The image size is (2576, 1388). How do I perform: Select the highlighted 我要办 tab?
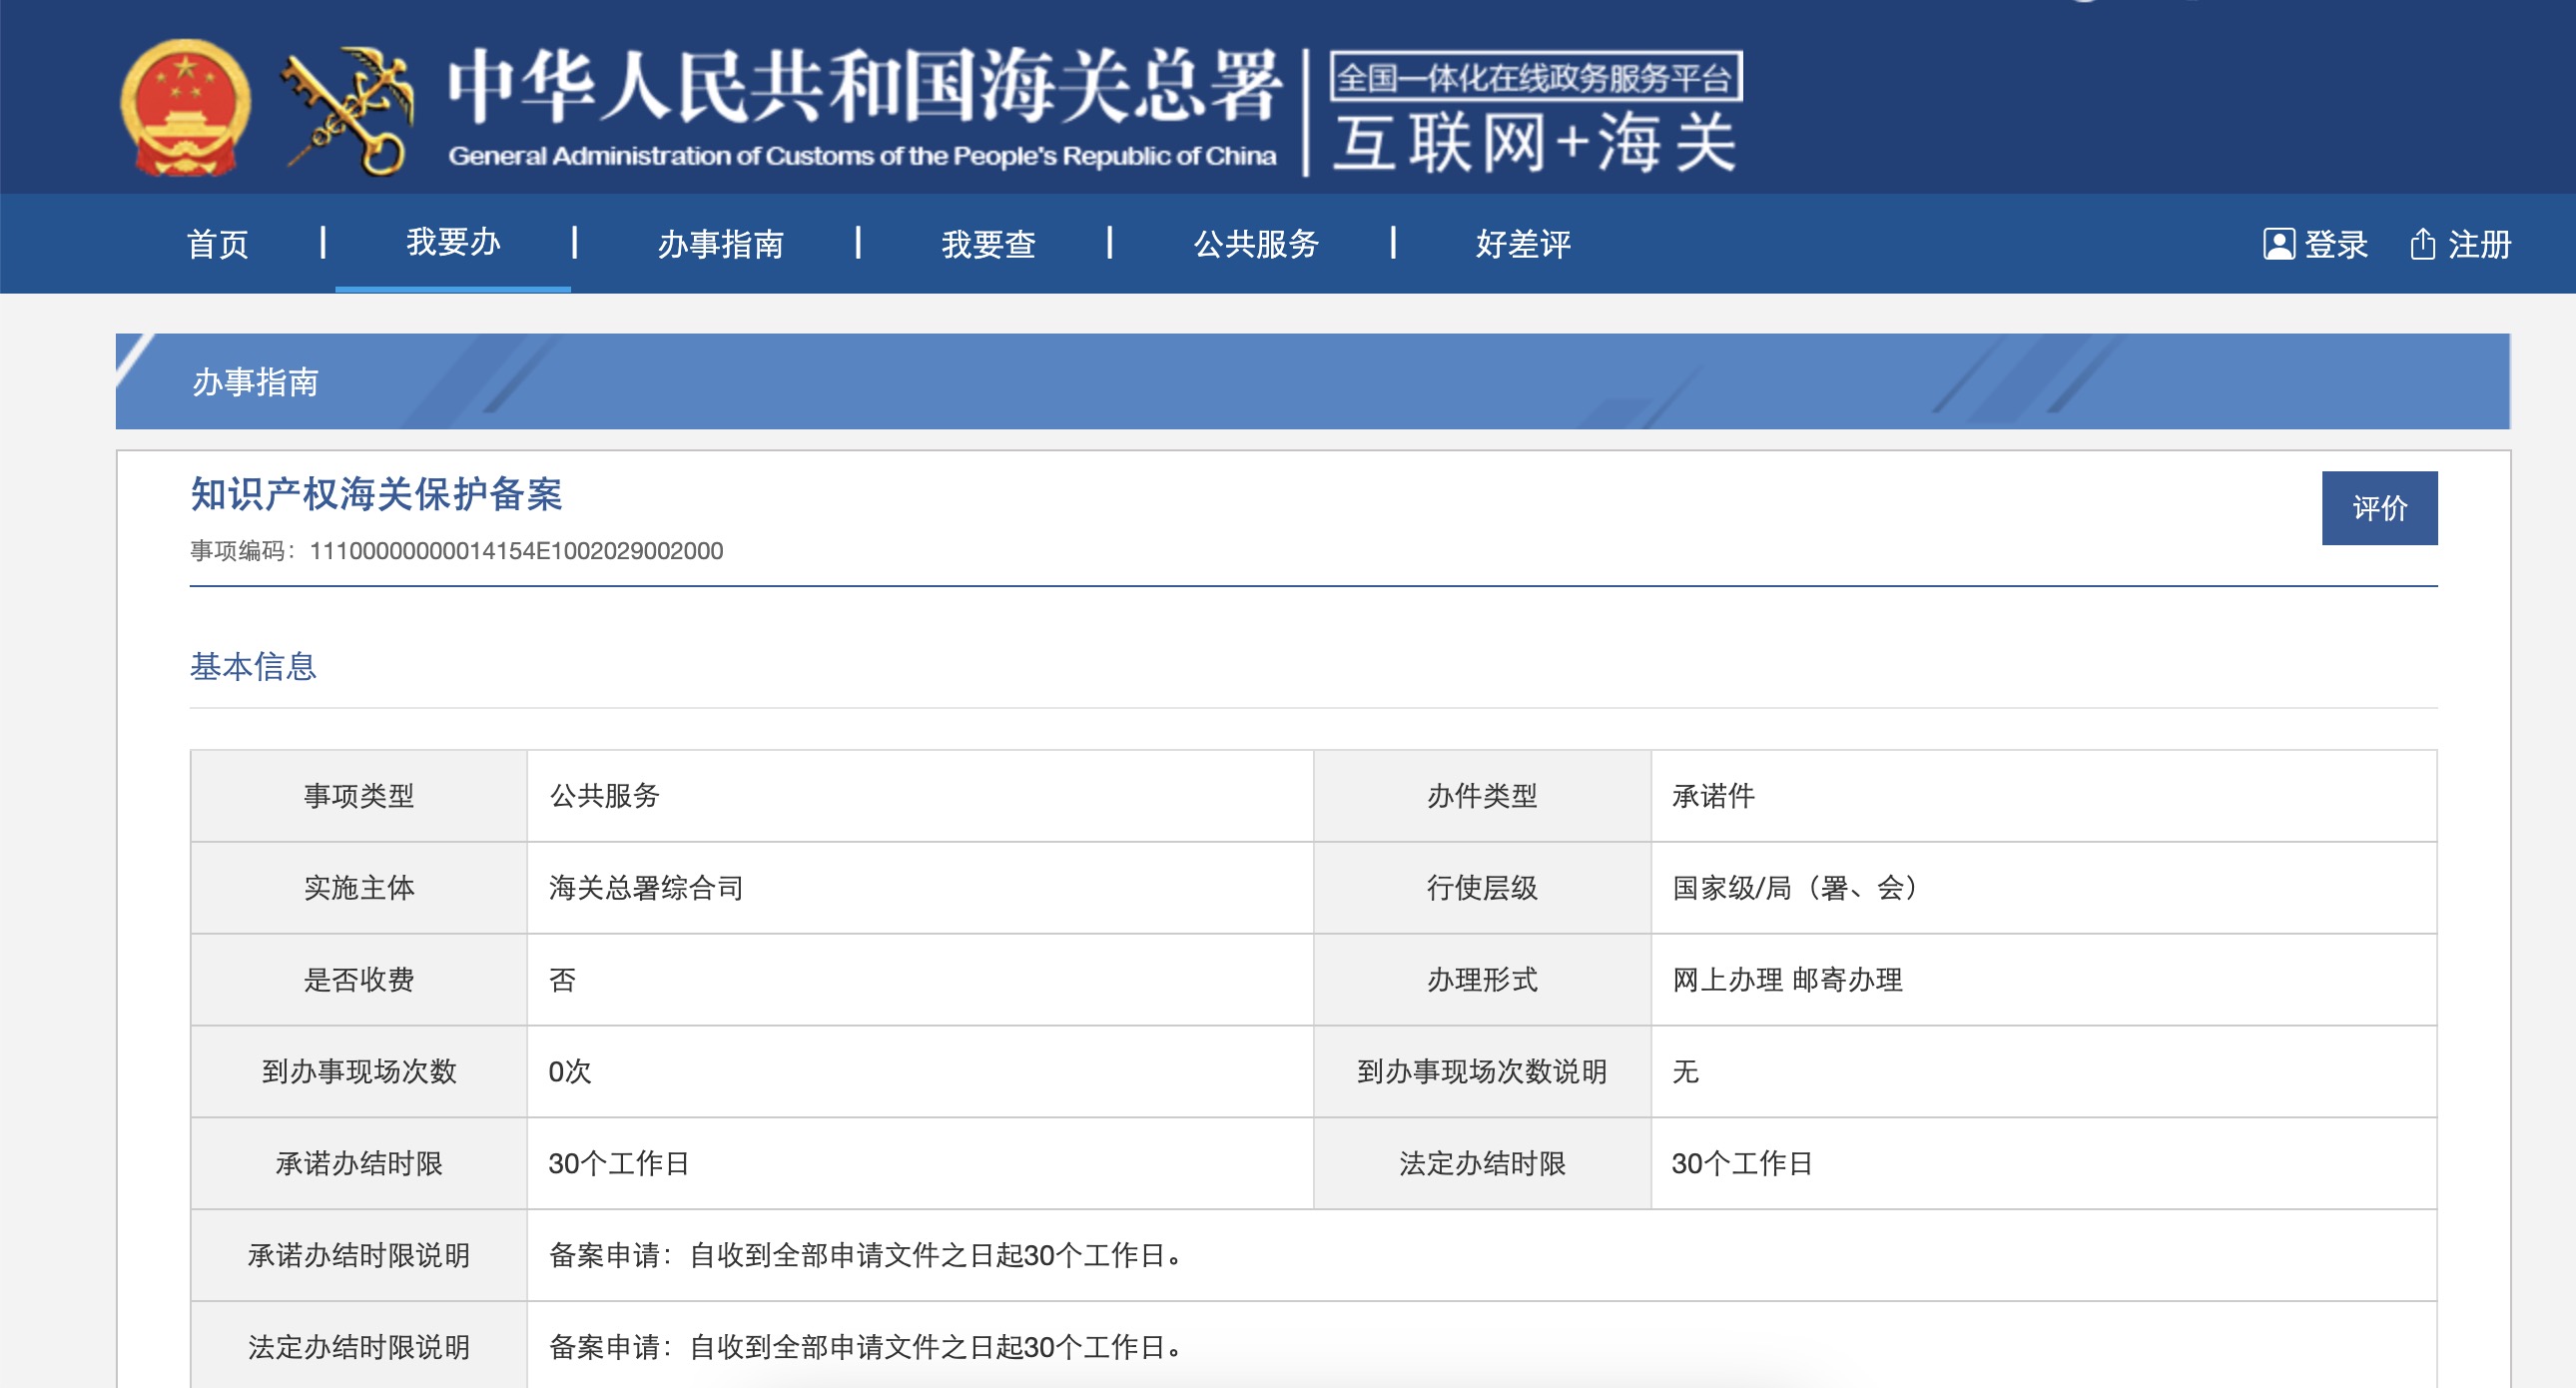click(x=452, y=243)
